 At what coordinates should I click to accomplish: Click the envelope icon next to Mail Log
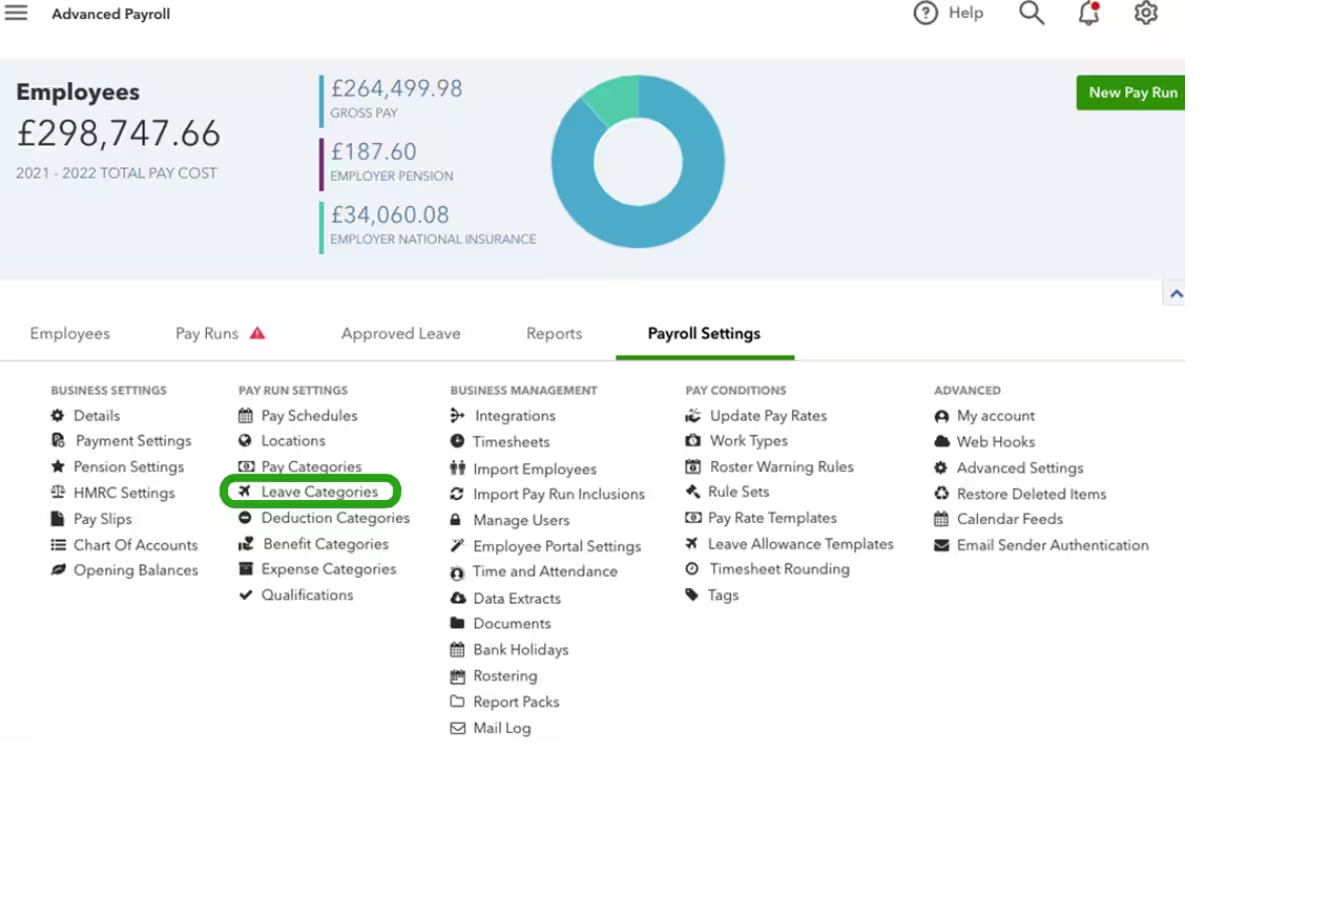(456, 728)
